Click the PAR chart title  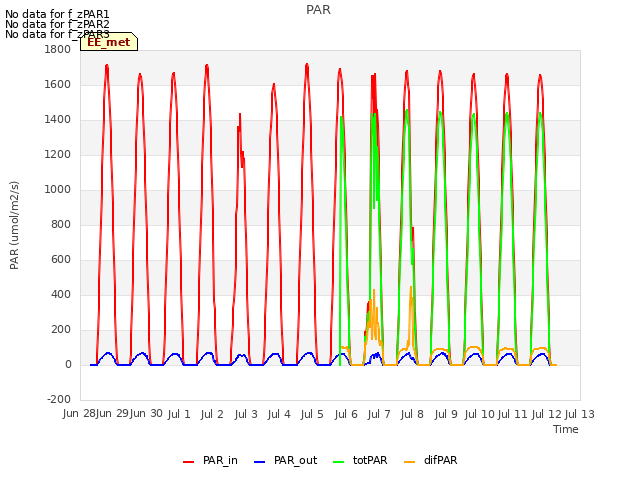point(318,10)
